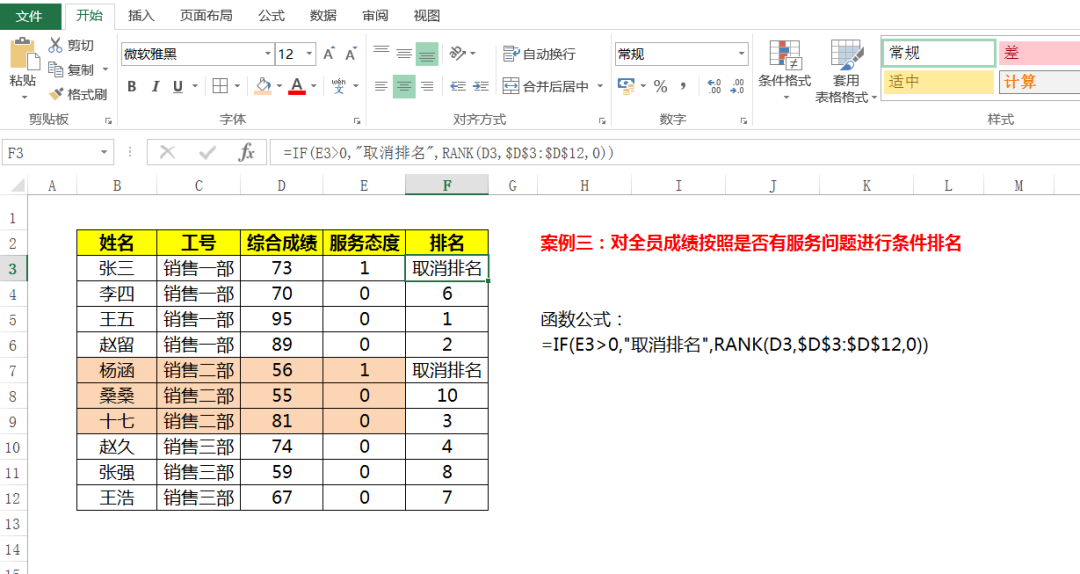Select the 王浩 name cell
Image resolution: width=1080 pixels, height=574 pixels.
pos(116,498)
